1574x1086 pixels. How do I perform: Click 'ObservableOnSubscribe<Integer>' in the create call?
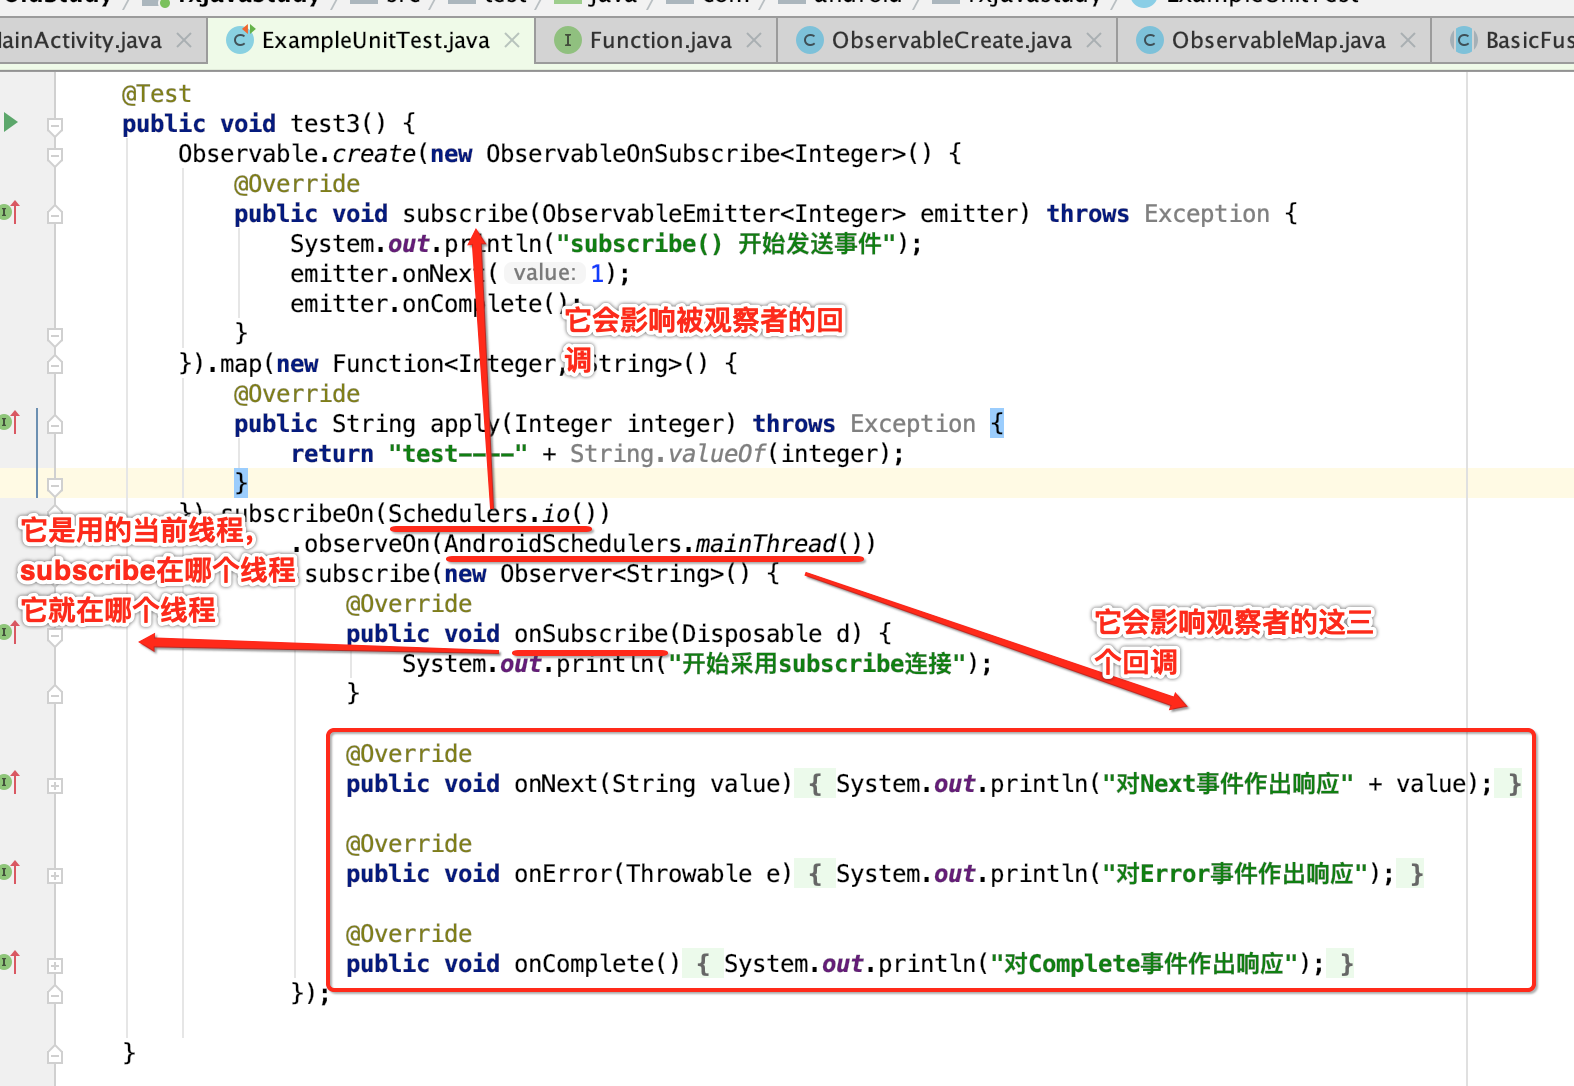coord(696,154)
